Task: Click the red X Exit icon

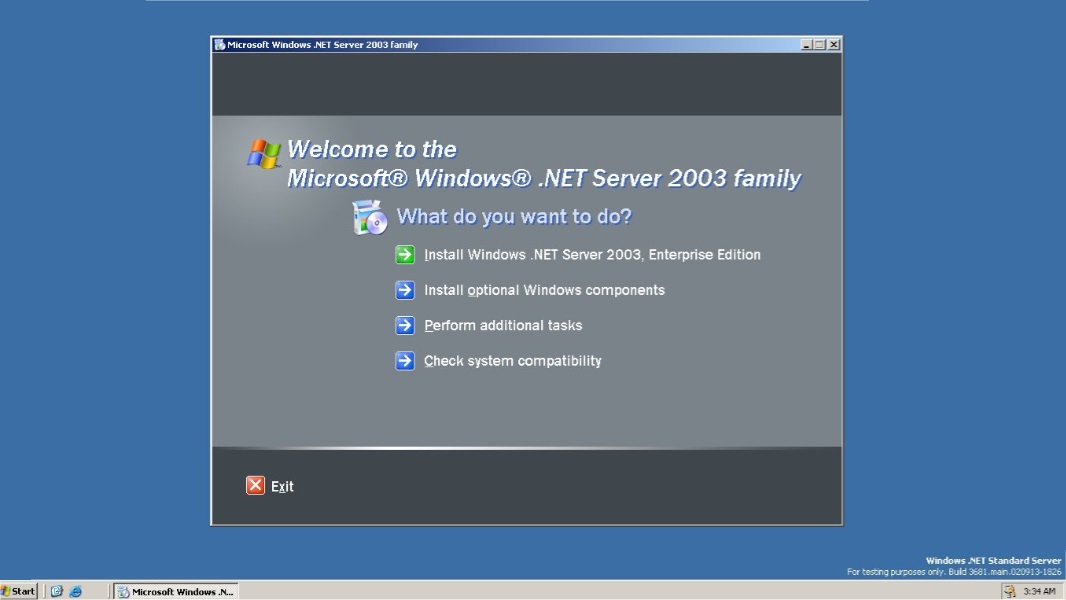Action: 255,485
